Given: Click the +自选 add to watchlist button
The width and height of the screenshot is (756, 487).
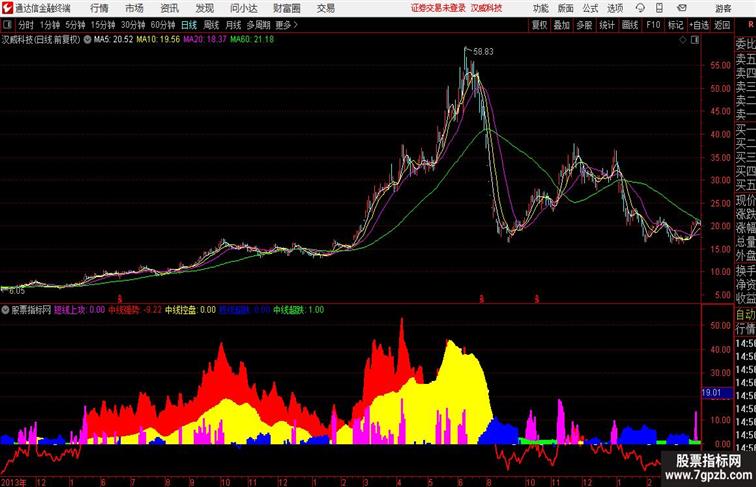Looking at the screenshot, I should tap(699, 25).
